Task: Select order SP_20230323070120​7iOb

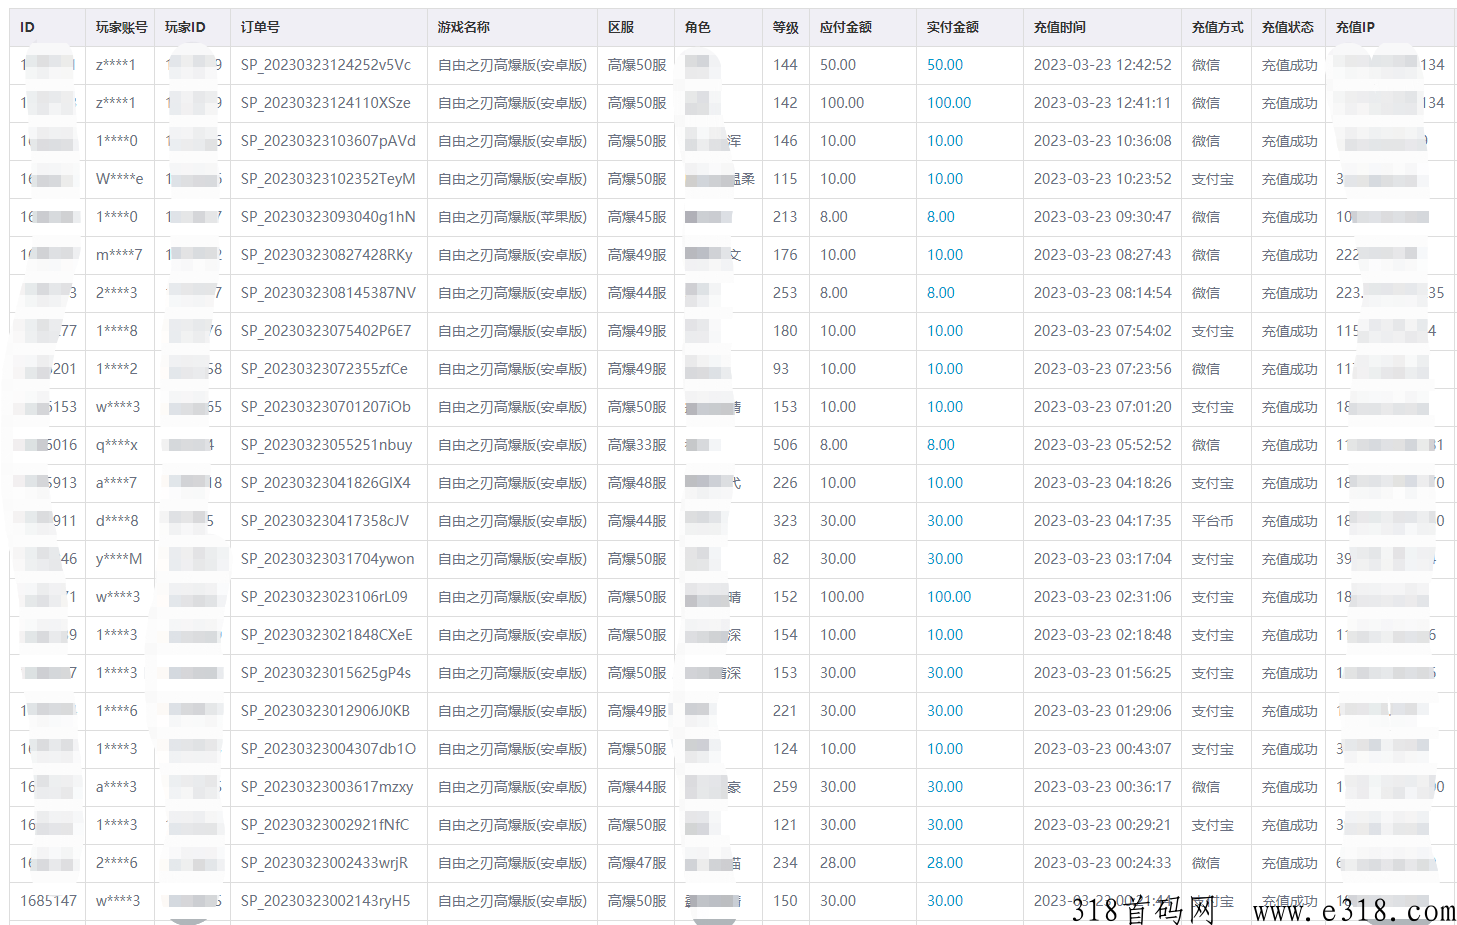Action: click(326, 407)
